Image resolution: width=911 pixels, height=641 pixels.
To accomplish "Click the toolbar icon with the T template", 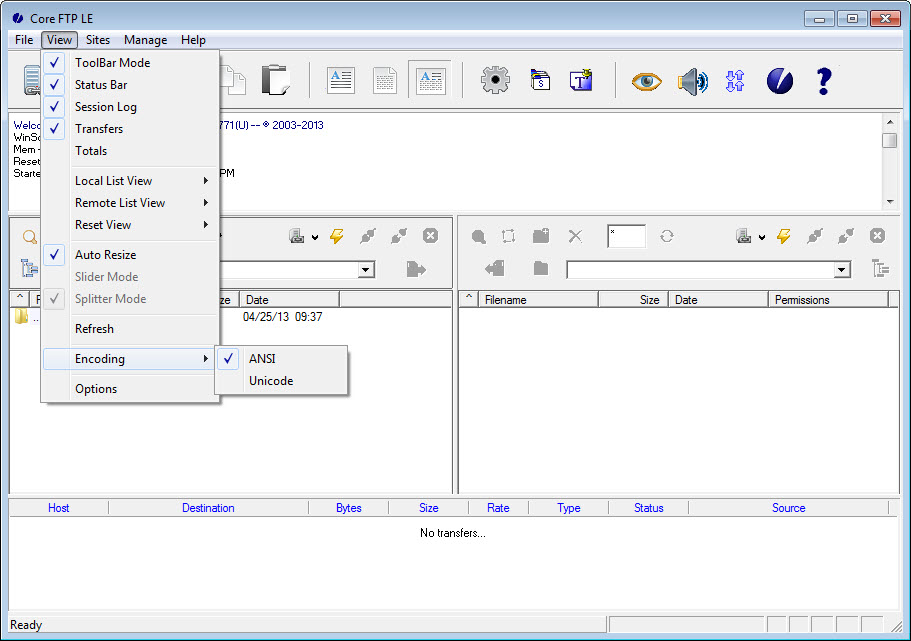I will (x=581, y=80).
